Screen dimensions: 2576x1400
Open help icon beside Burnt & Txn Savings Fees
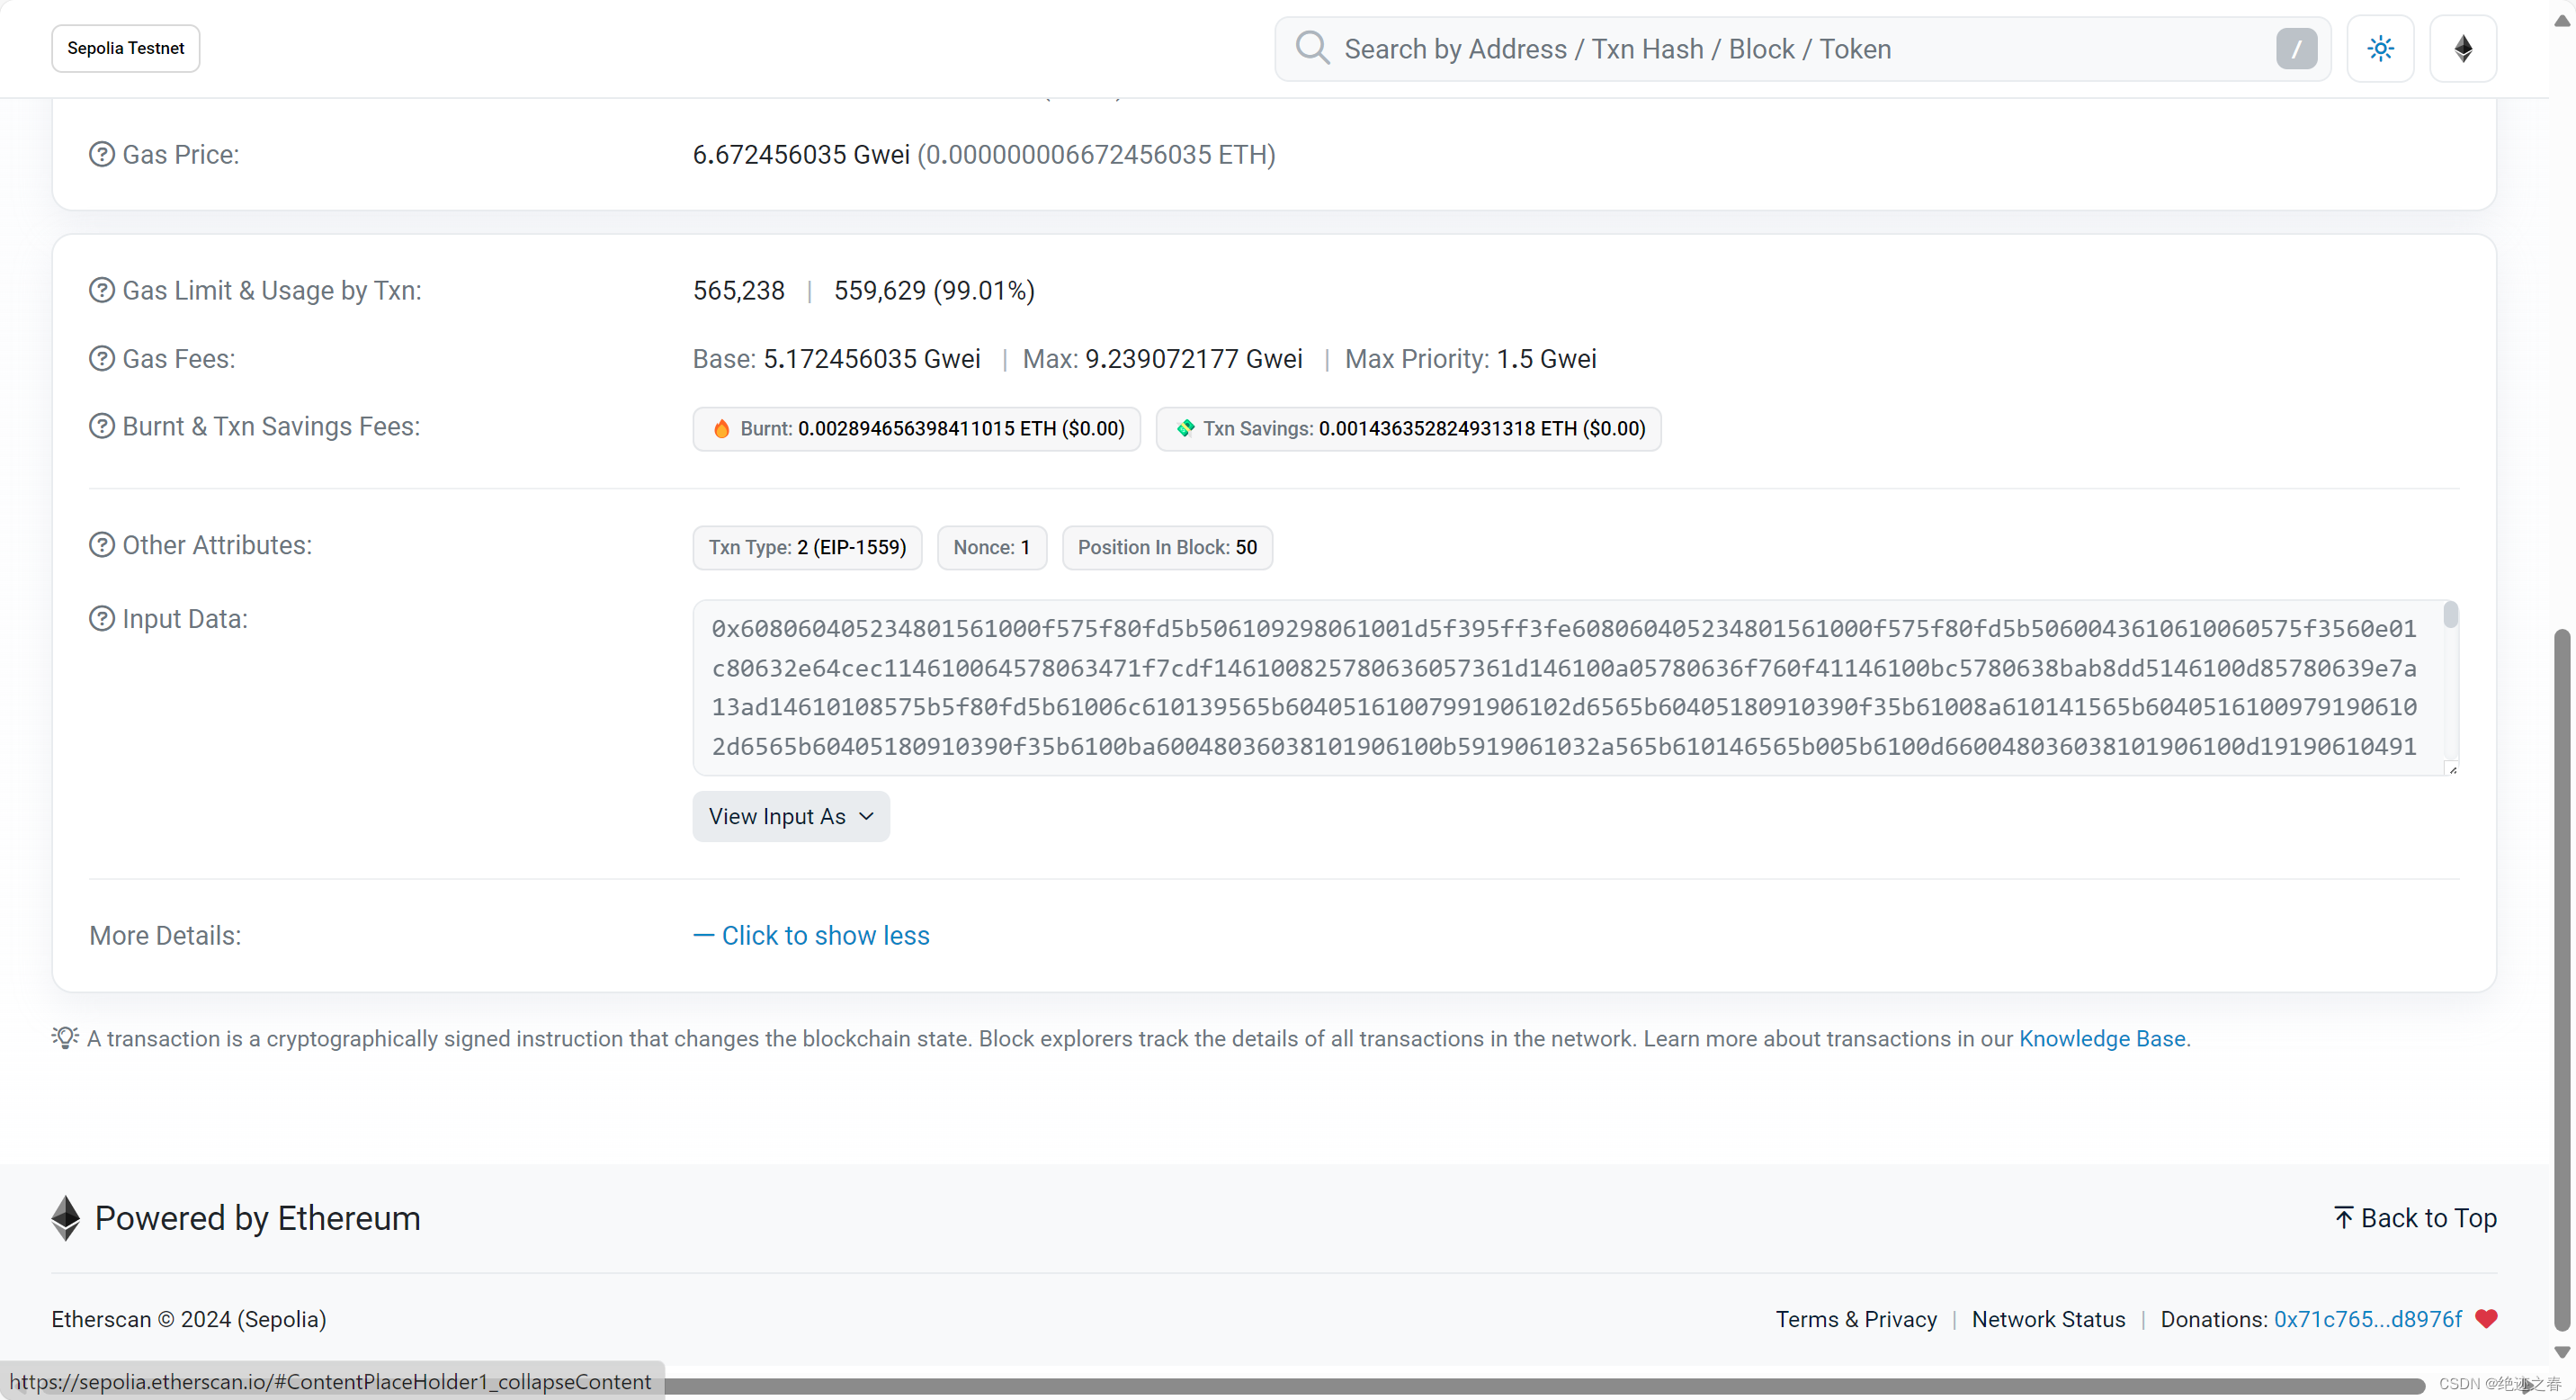(x=102, y=426)
